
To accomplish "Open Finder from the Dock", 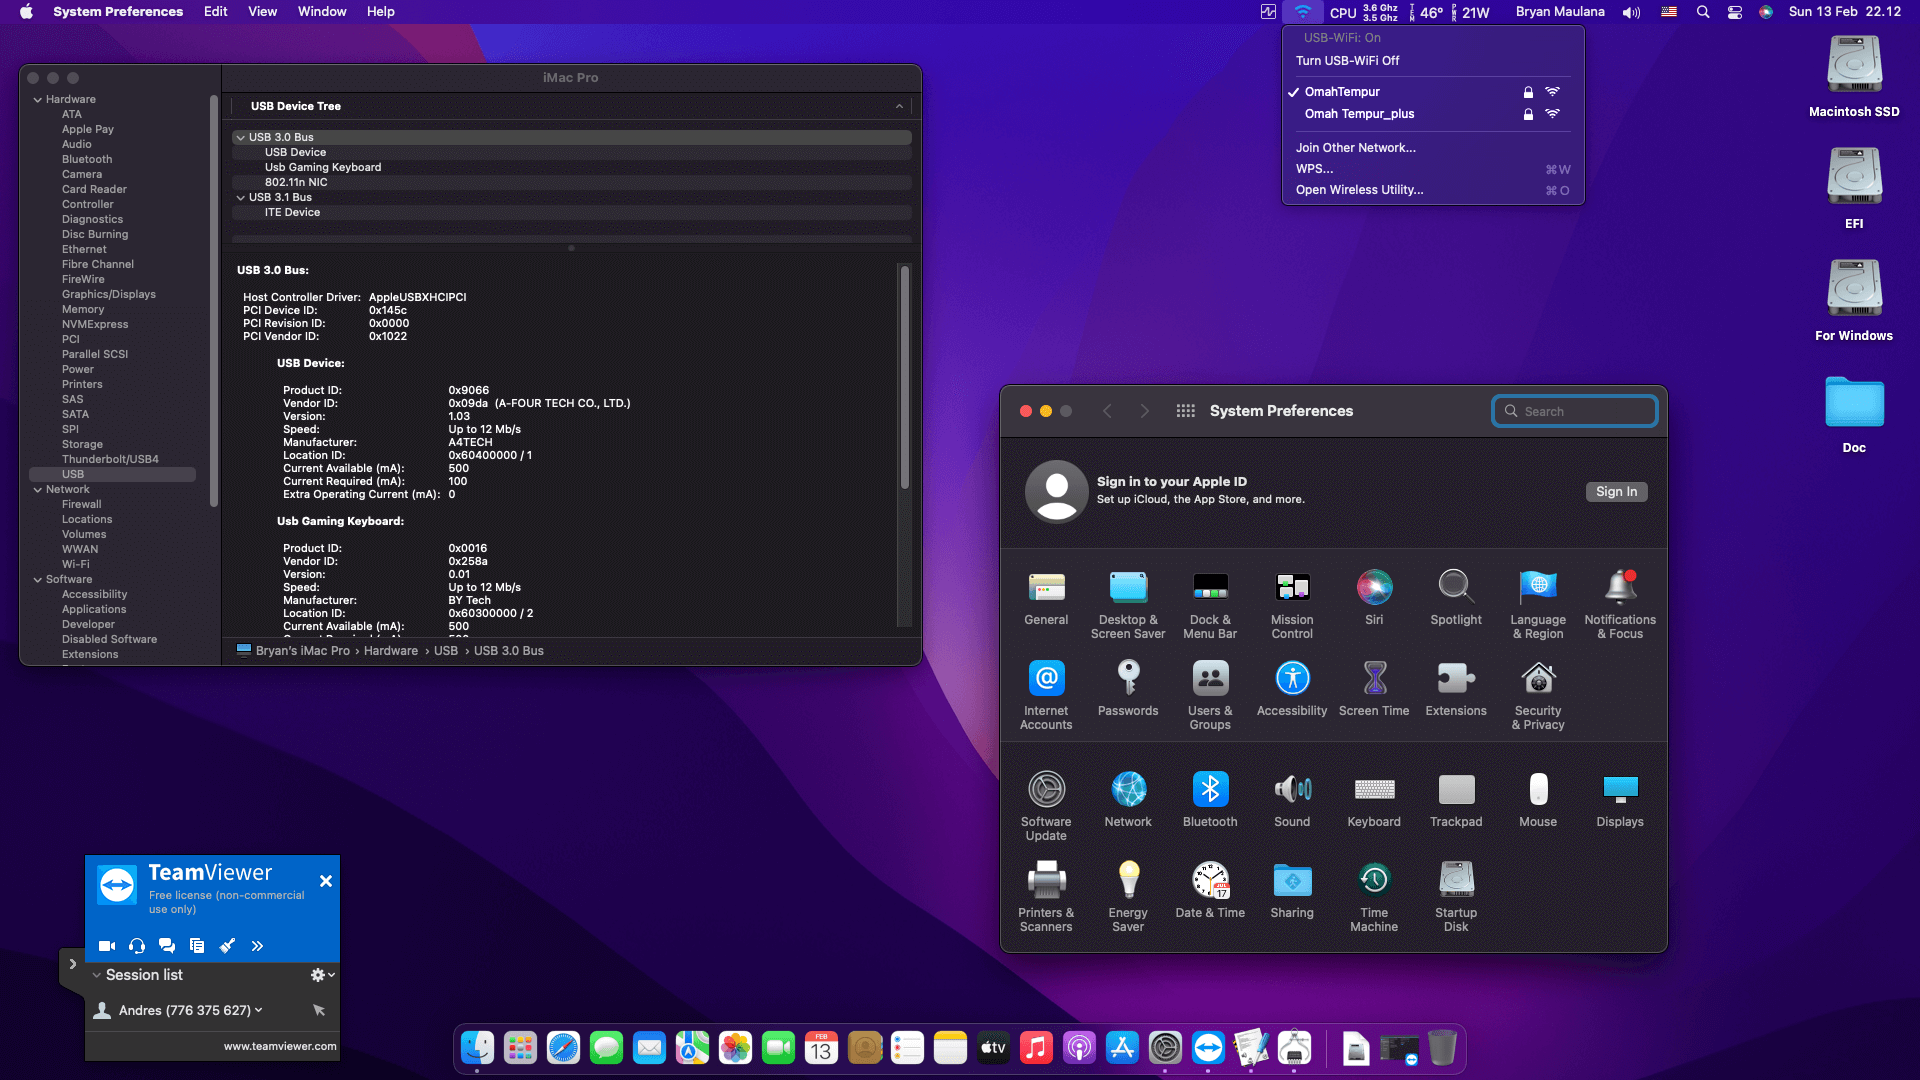I will pos(477,1048).
